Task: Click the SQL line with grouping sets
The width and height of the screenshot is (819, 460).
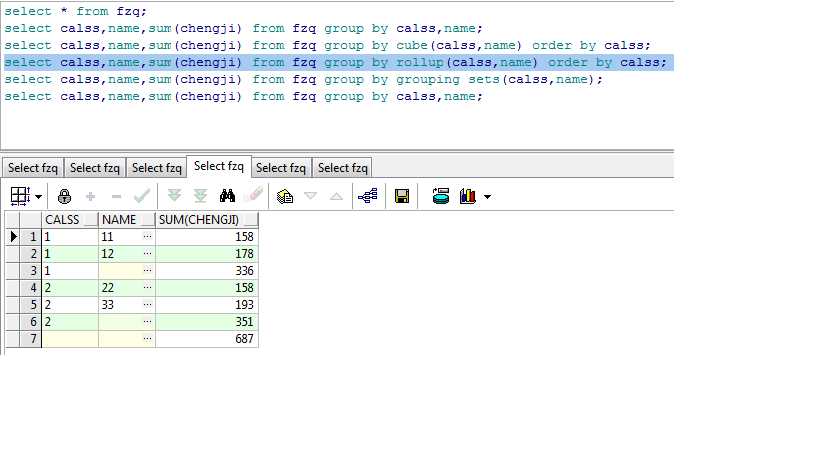Action: point(303,79)
